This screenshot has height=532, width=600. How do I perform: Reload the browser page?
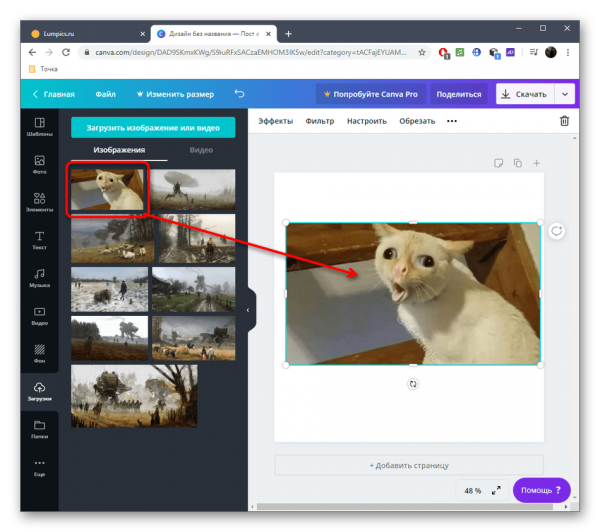66,52
